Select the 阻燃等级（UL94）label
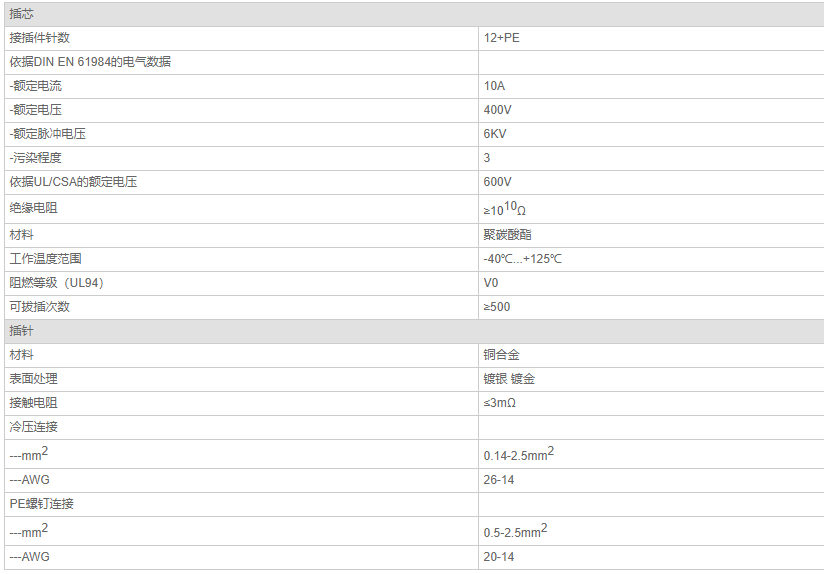 pos(56,283)
